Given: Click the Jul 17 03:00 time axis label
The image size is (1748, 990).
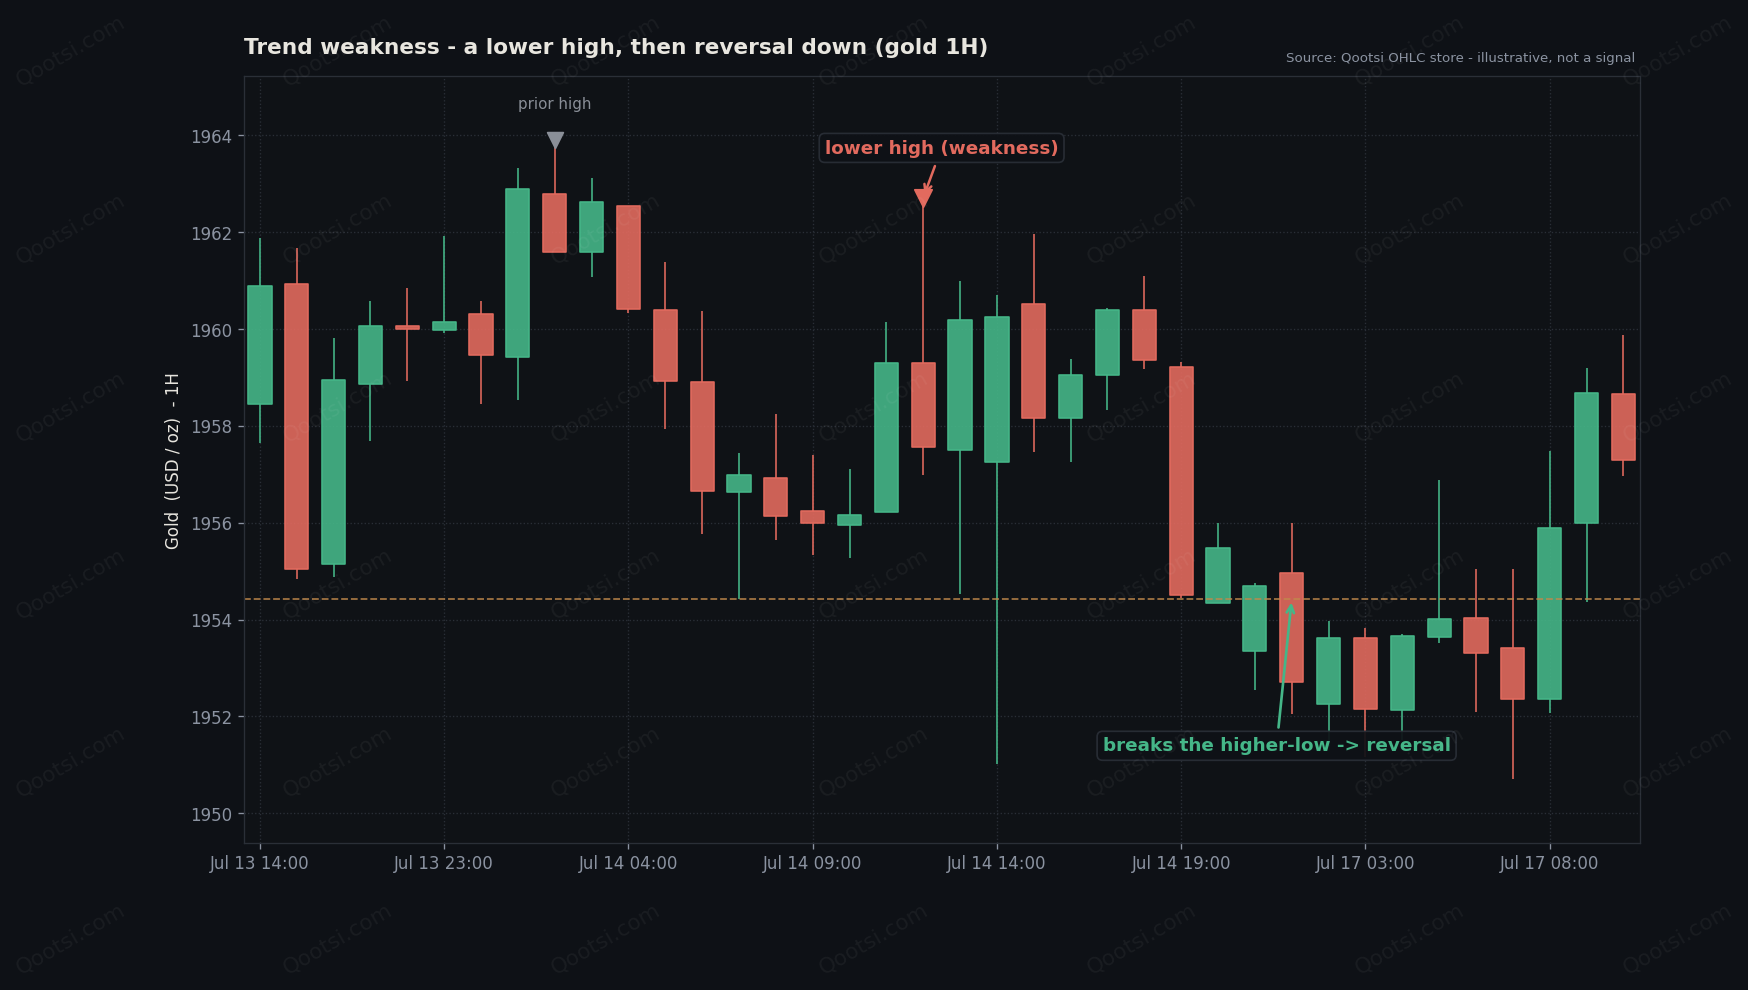Looking at the screenshot, I should tap(1365, 863).
